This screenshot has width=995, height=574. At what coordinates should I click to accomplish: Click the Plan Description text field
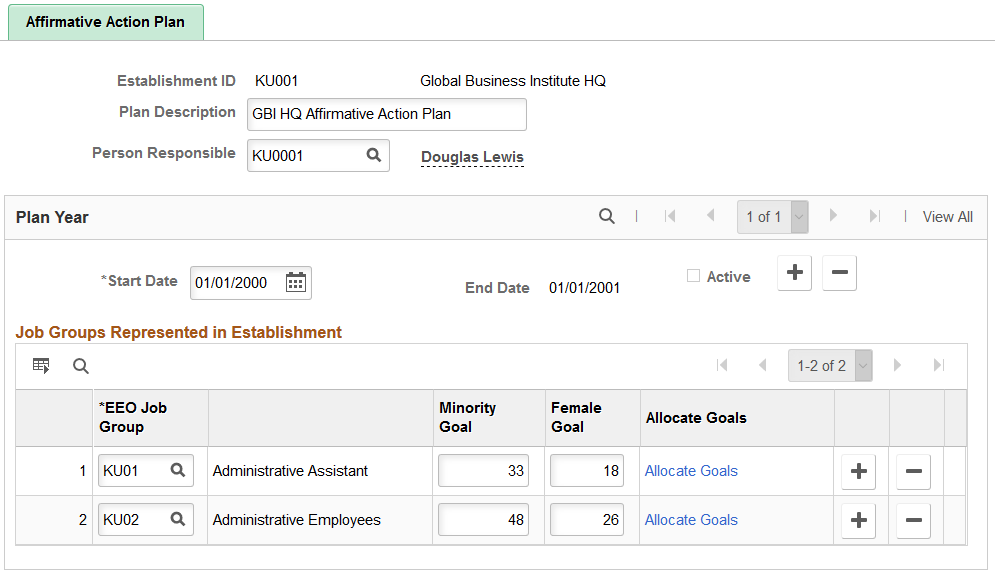pyautogui.click(x=386, y=114)
